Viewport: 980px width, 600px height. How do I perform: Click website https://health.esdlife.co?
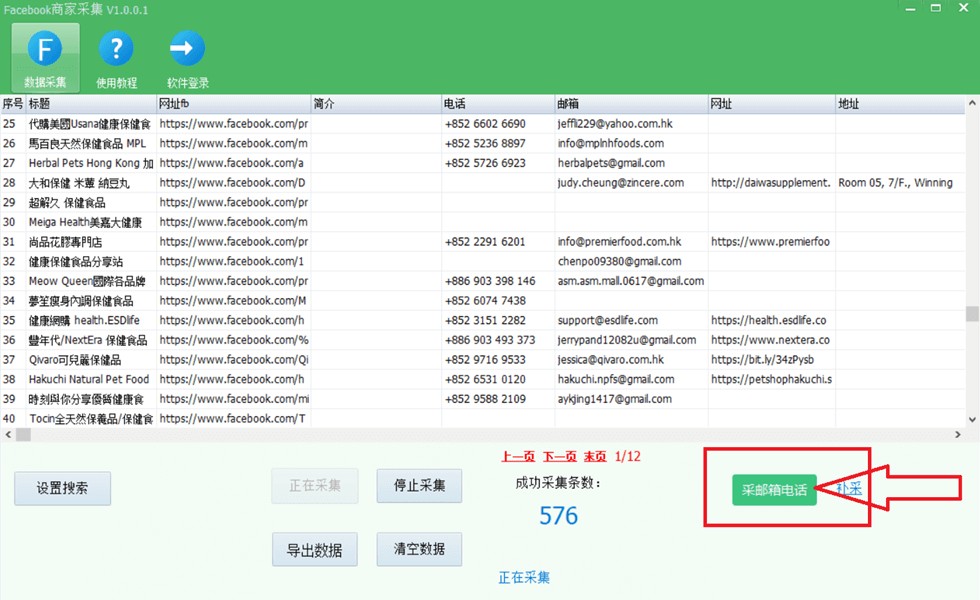pos(768,321)
